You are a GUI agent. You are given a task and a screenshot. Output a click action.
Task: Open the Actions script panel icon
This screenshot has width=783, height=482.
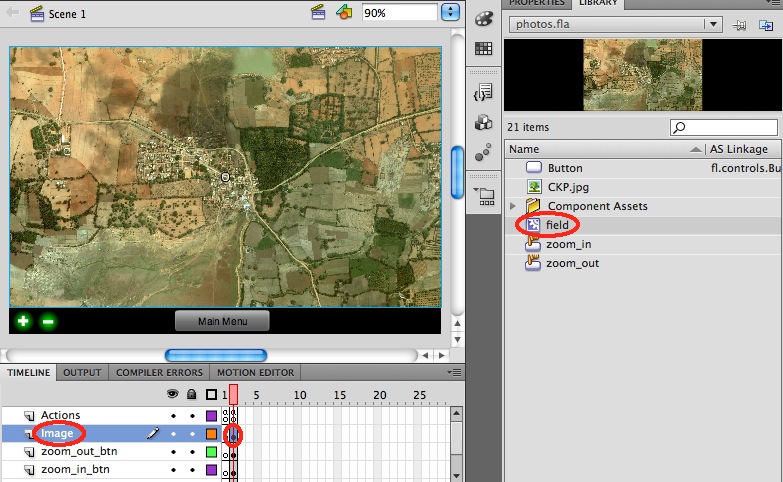tap(483, 92)
